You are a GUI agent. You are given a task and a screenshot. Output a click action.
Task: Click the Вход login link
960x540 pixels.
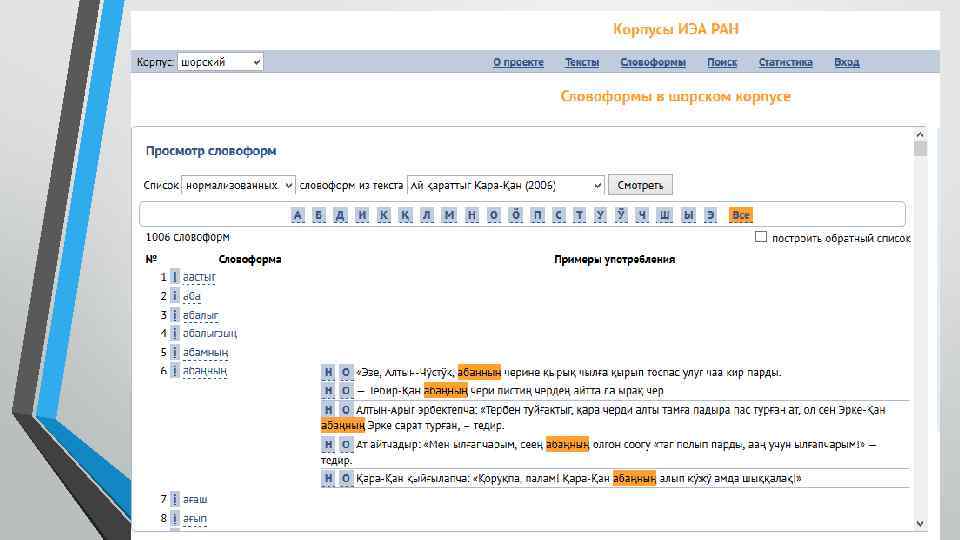(847, 62)
